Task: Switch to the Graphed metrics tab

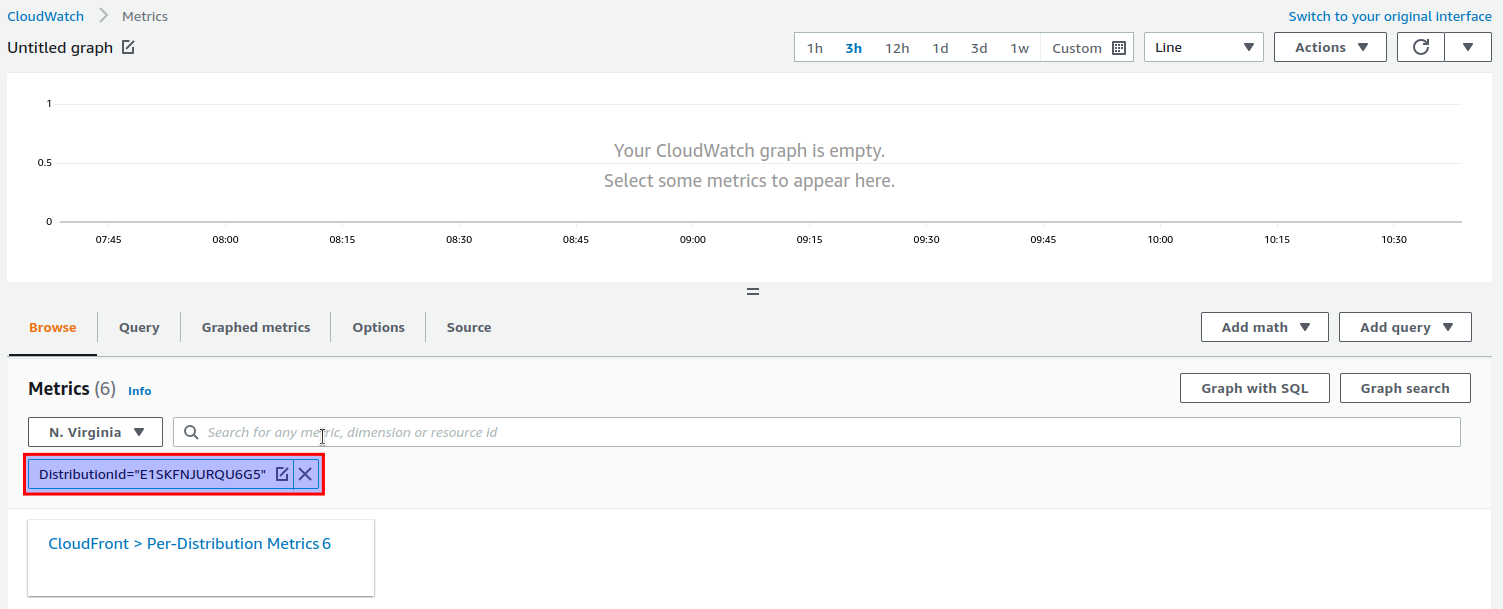Action: (255, 326)
